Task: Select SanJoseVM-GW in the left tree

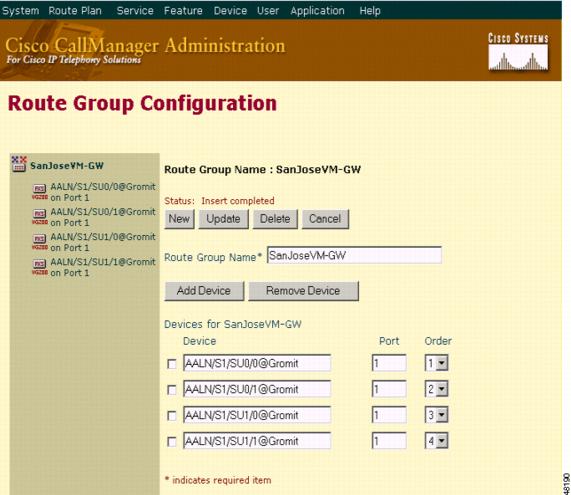Action: click(x=67, y=166)
